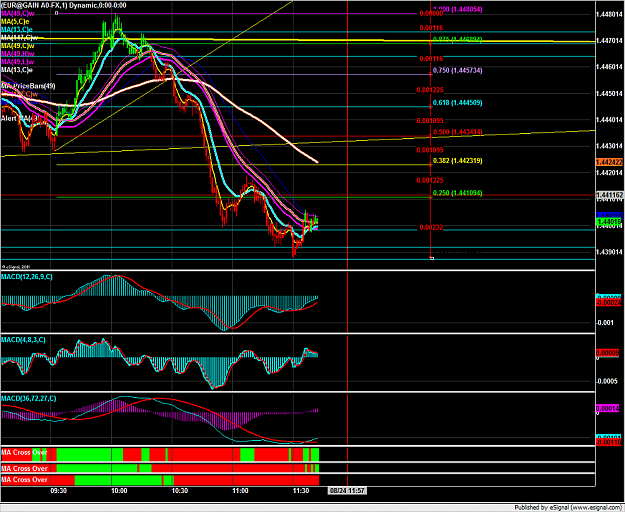Click the 11:30 time axis label

[x=301, y=490]
